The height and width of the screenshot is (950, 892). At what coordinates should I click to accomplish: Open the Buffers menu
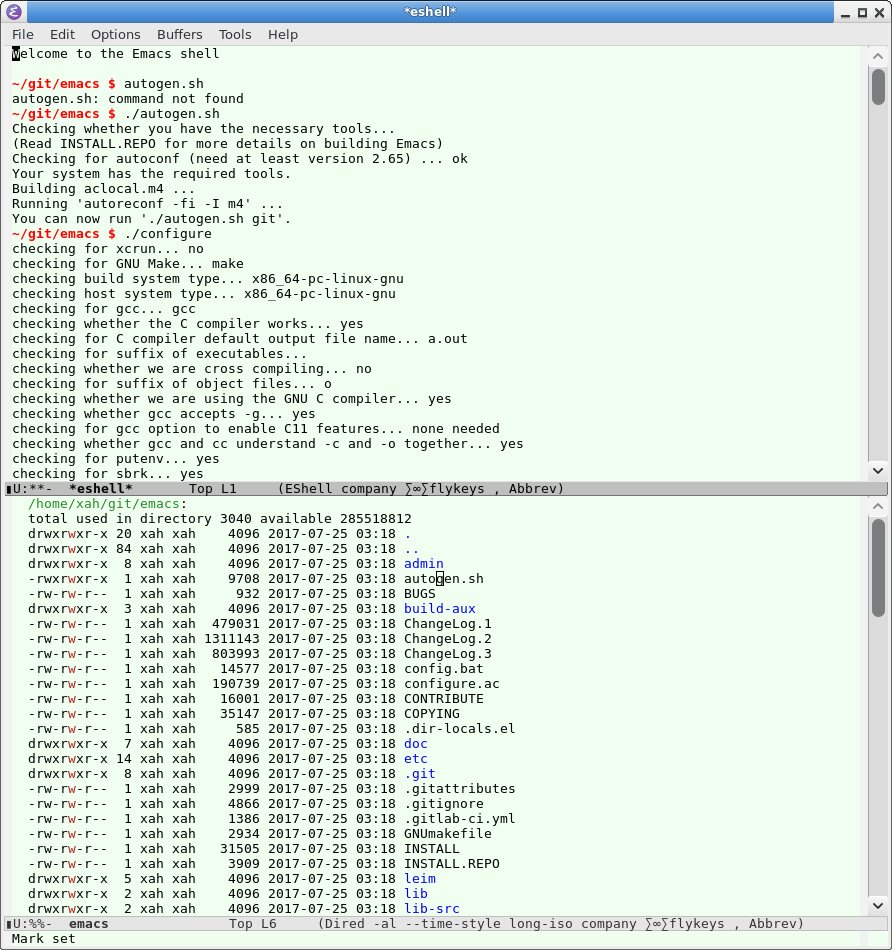[179, 35]
